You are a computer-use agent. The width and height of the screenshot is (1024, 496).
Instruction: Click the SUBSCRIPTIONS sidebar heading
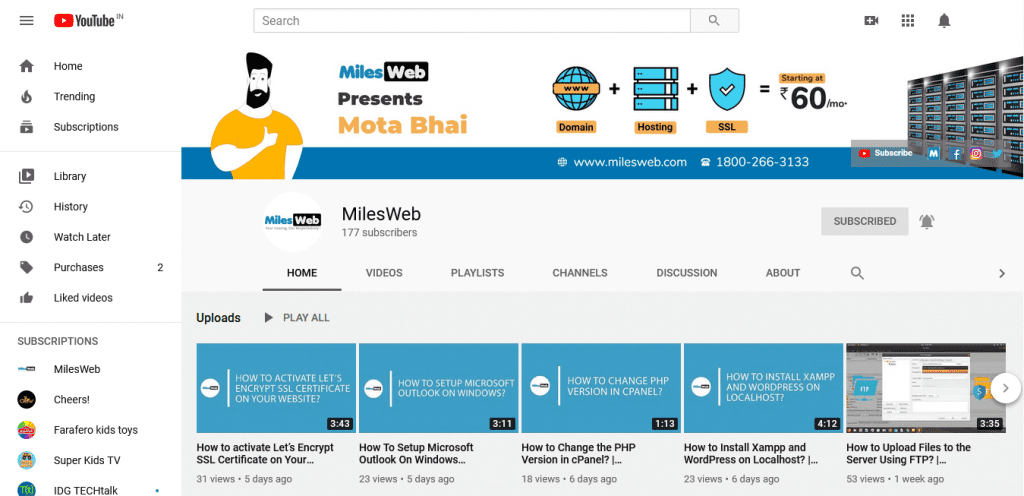pos(57,341)
